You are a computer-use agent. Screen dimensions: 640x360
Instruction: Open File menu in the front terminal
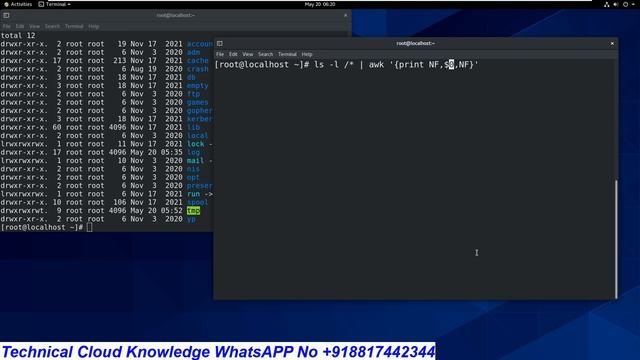pos(220,54)
